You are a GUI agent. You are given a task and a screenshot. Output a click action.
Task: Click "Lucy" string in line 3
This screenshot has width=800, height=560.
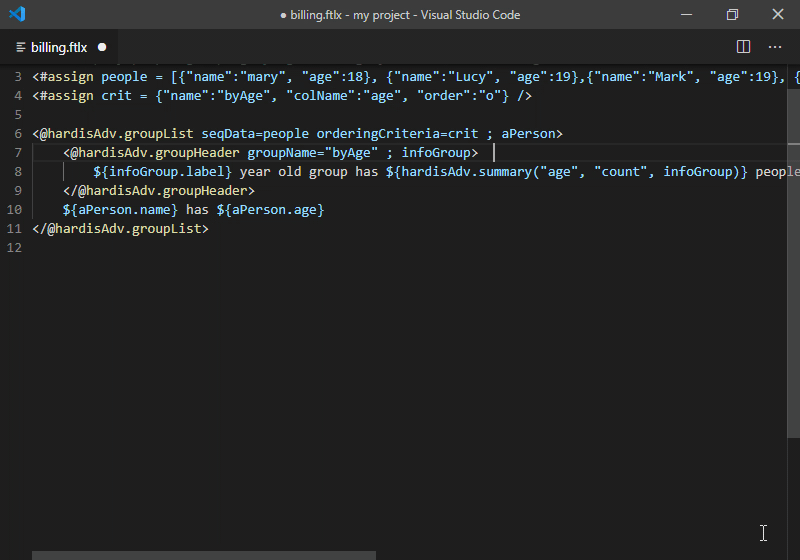(470, 77)
